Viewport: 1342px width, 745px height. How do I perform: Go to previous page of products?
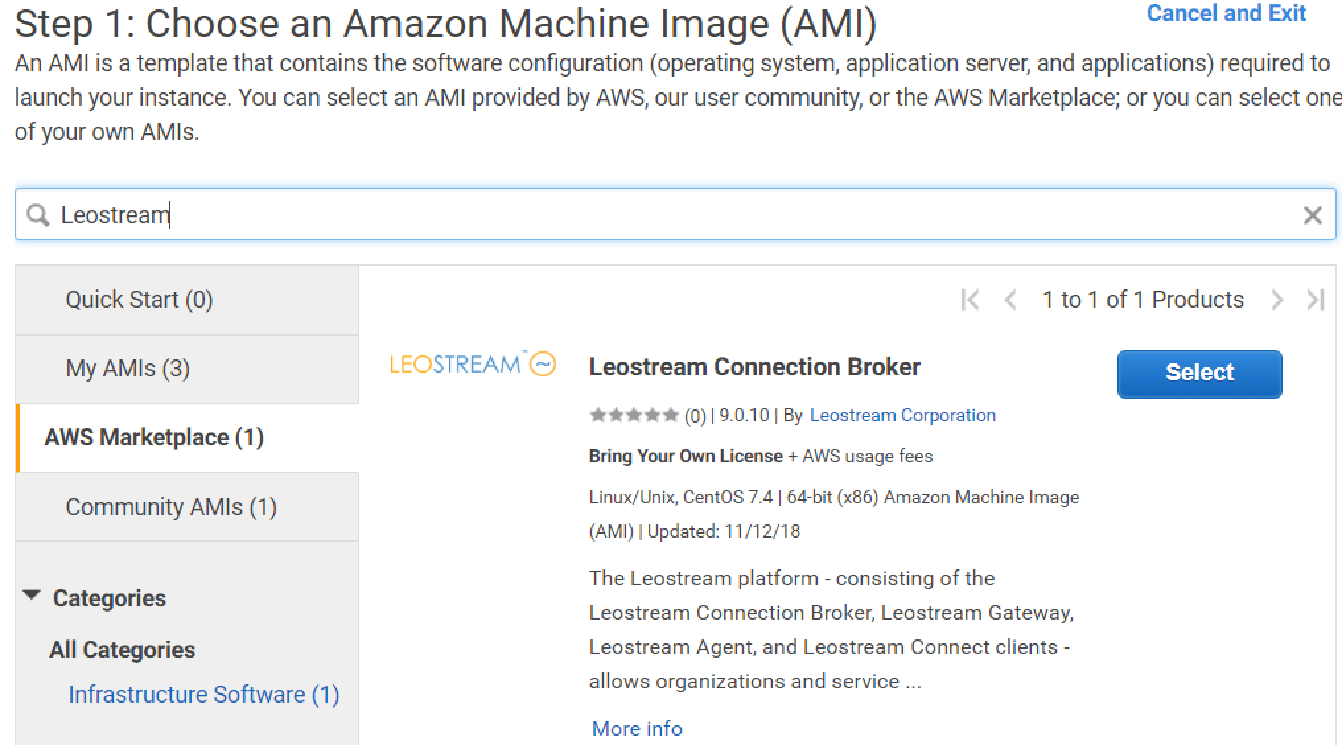[1010, 300]
